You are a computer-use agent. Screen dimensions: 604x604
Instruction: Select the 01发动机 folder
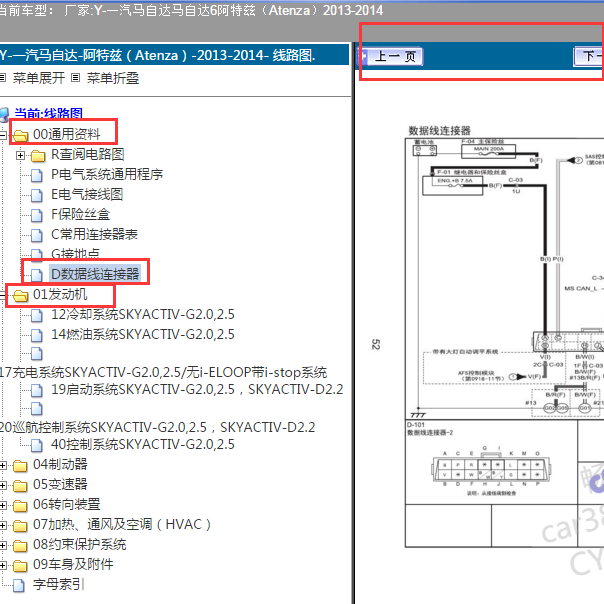[x=60, y=294]
